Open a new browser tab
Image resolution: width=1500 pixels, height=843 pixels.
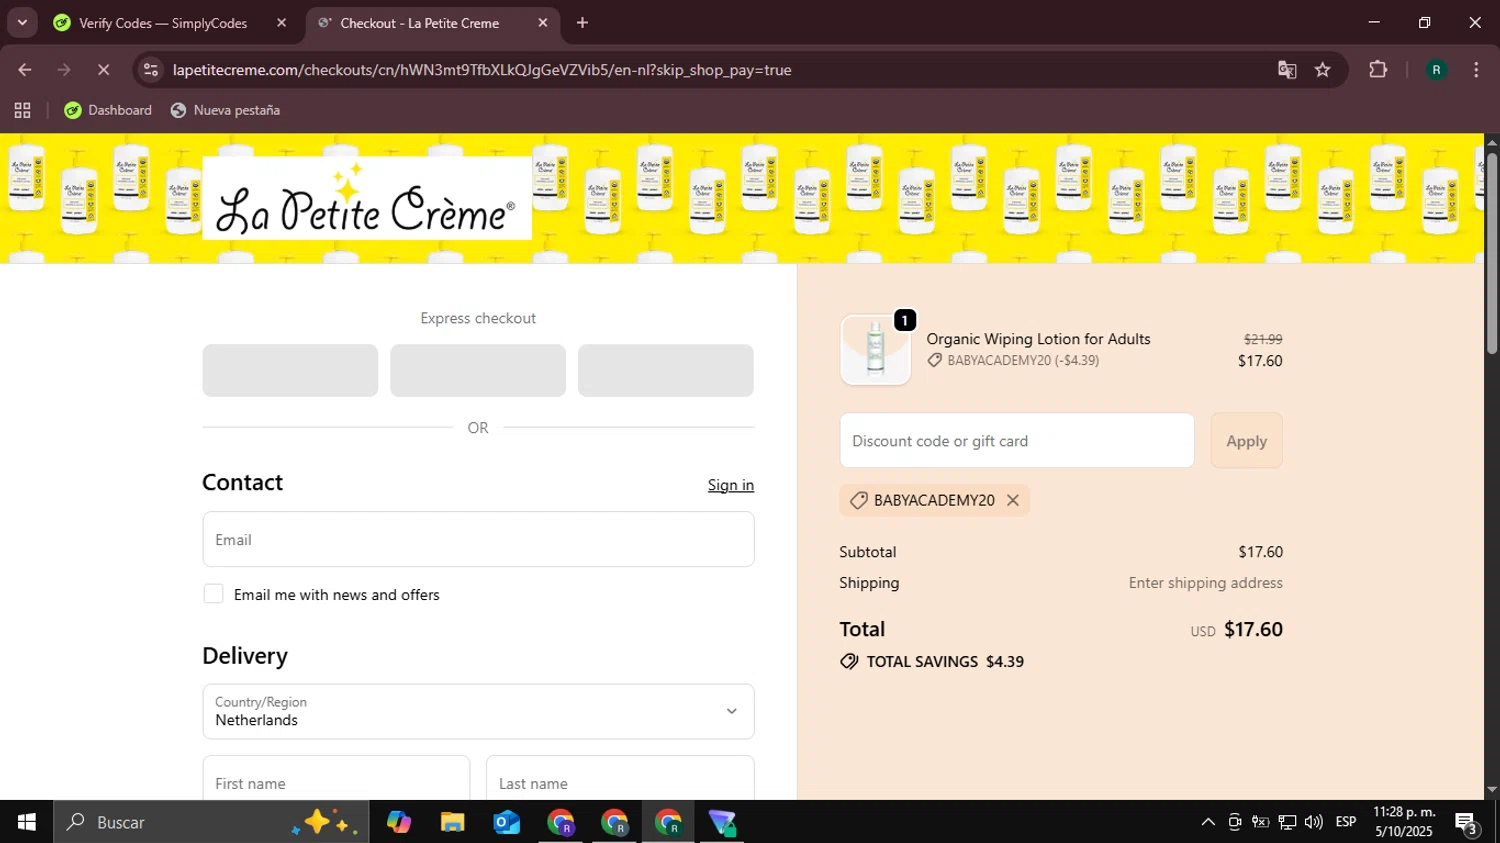[x=583, y=23]
